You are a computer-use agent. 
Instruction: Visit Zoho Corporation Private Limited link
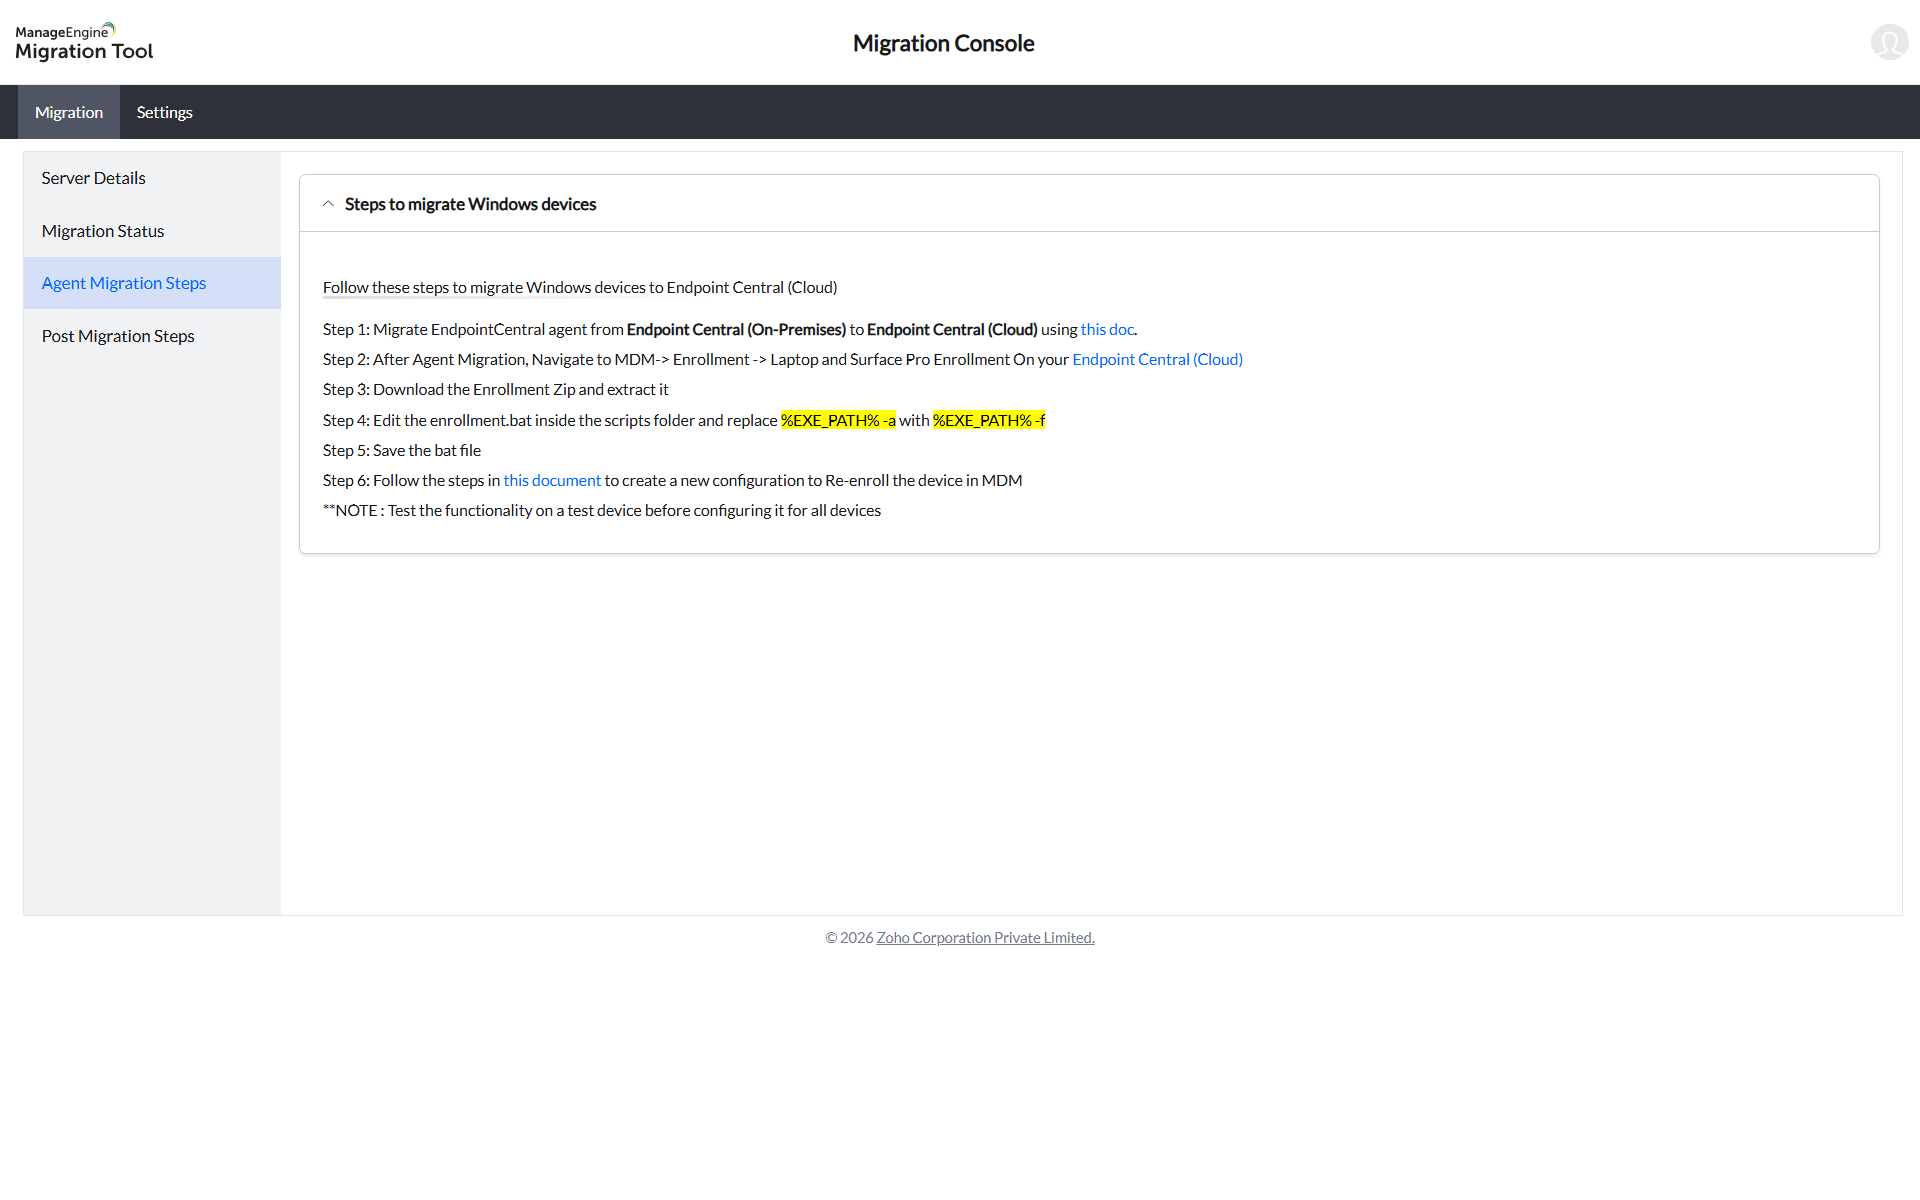pyautogui.click(x=985, y=938)
